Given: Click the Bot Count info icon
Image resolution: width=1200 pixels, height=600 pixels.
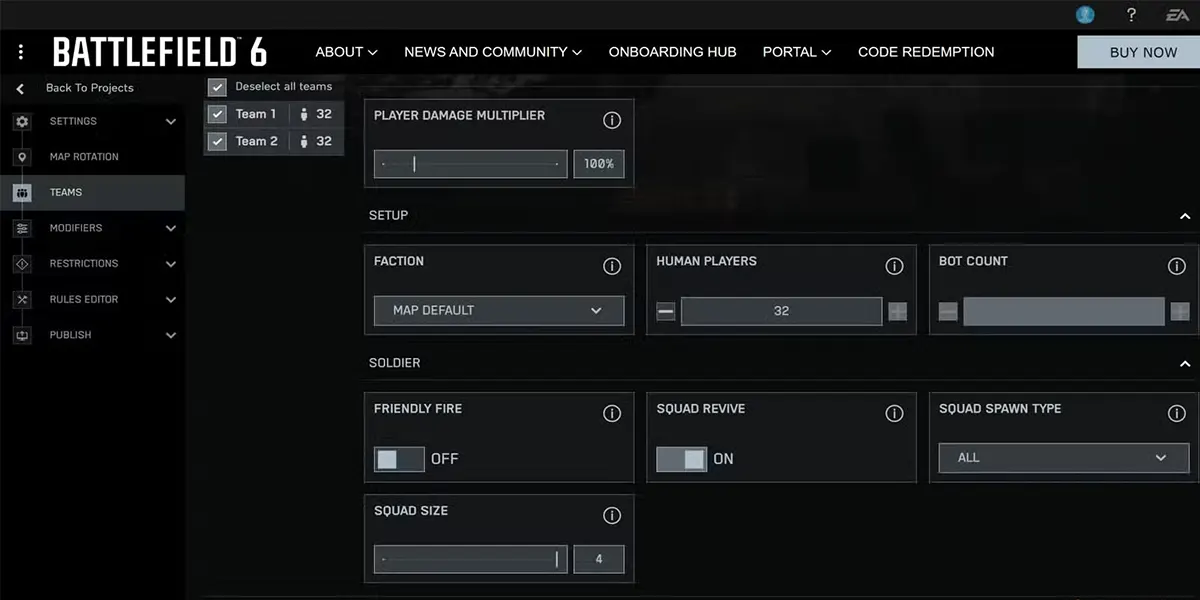Looking at the screenshot, I should tap(1177, 266).
